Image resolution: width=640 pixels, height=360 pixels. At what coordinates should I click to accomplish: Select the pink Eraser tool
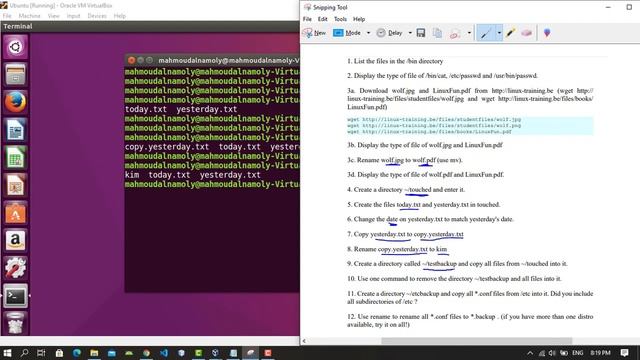tap(527, 33)
